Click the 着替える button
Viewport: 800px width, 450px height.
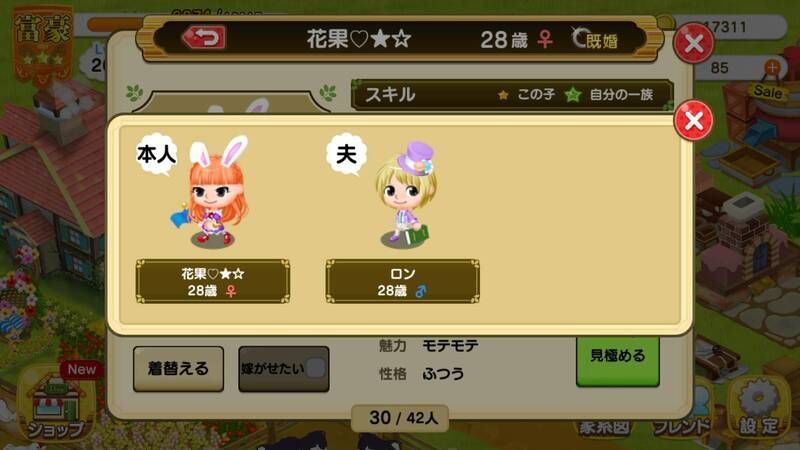pyautogui.click(x=179, y=369)
